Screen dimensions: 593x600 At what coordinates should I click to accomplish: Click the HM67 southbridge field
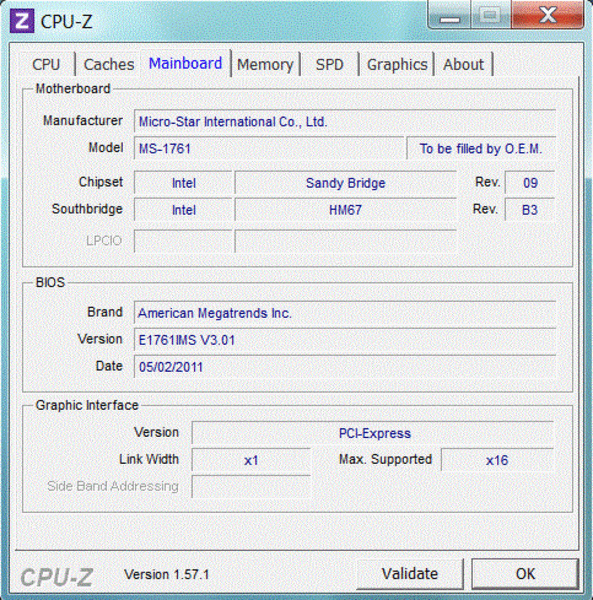[x=345, y=210]
